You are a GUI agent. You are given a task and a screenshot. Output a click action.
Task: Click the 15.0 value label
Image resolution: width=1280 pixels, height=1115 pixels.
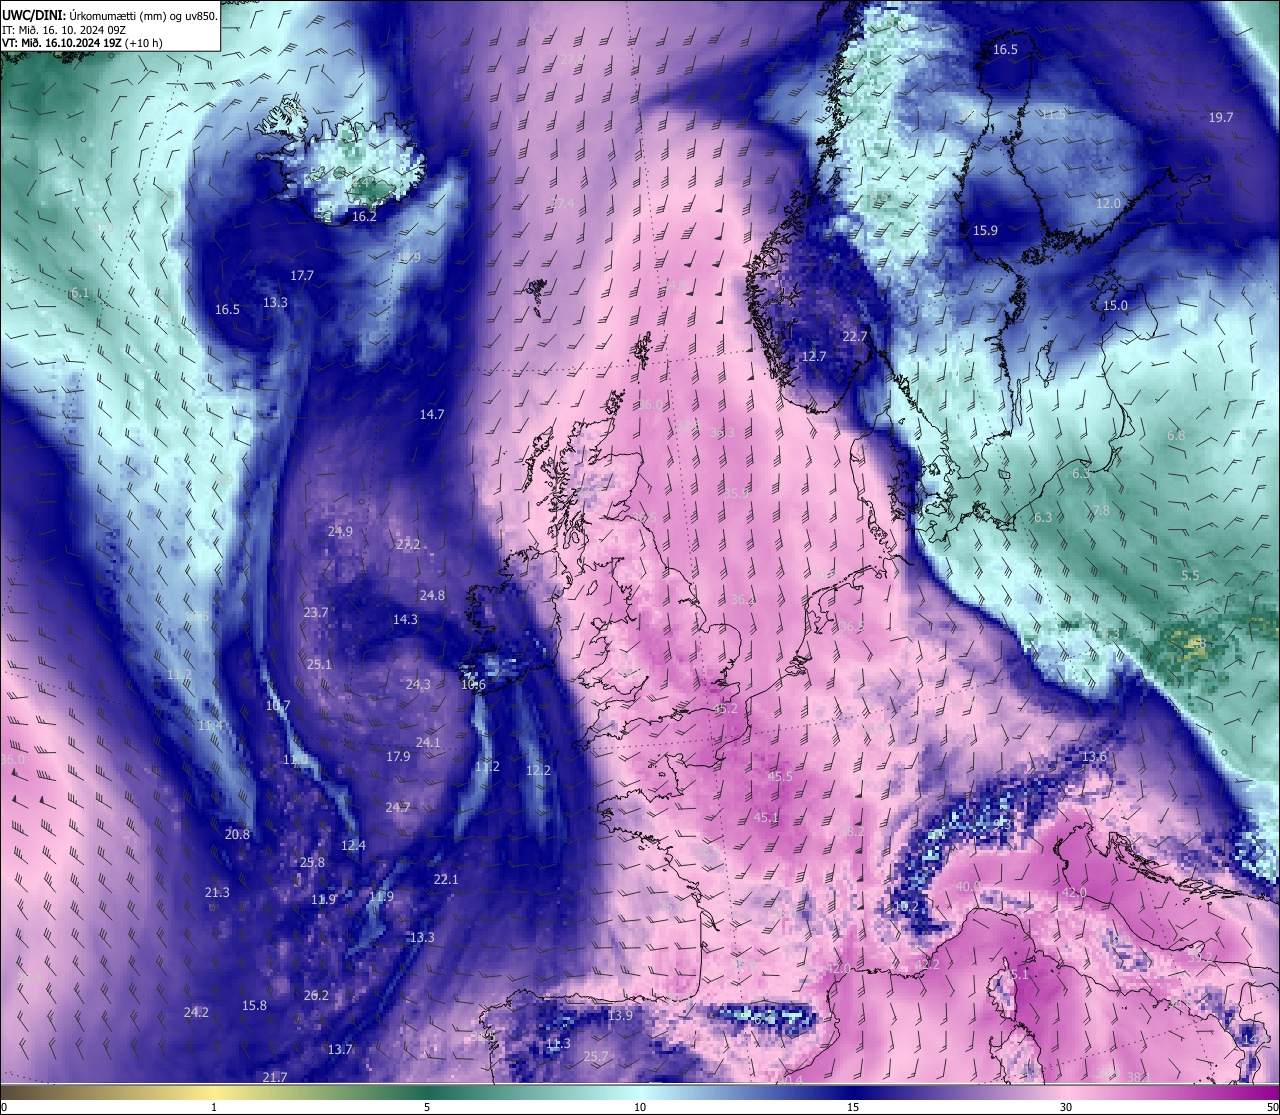[x=1115, y=305]
